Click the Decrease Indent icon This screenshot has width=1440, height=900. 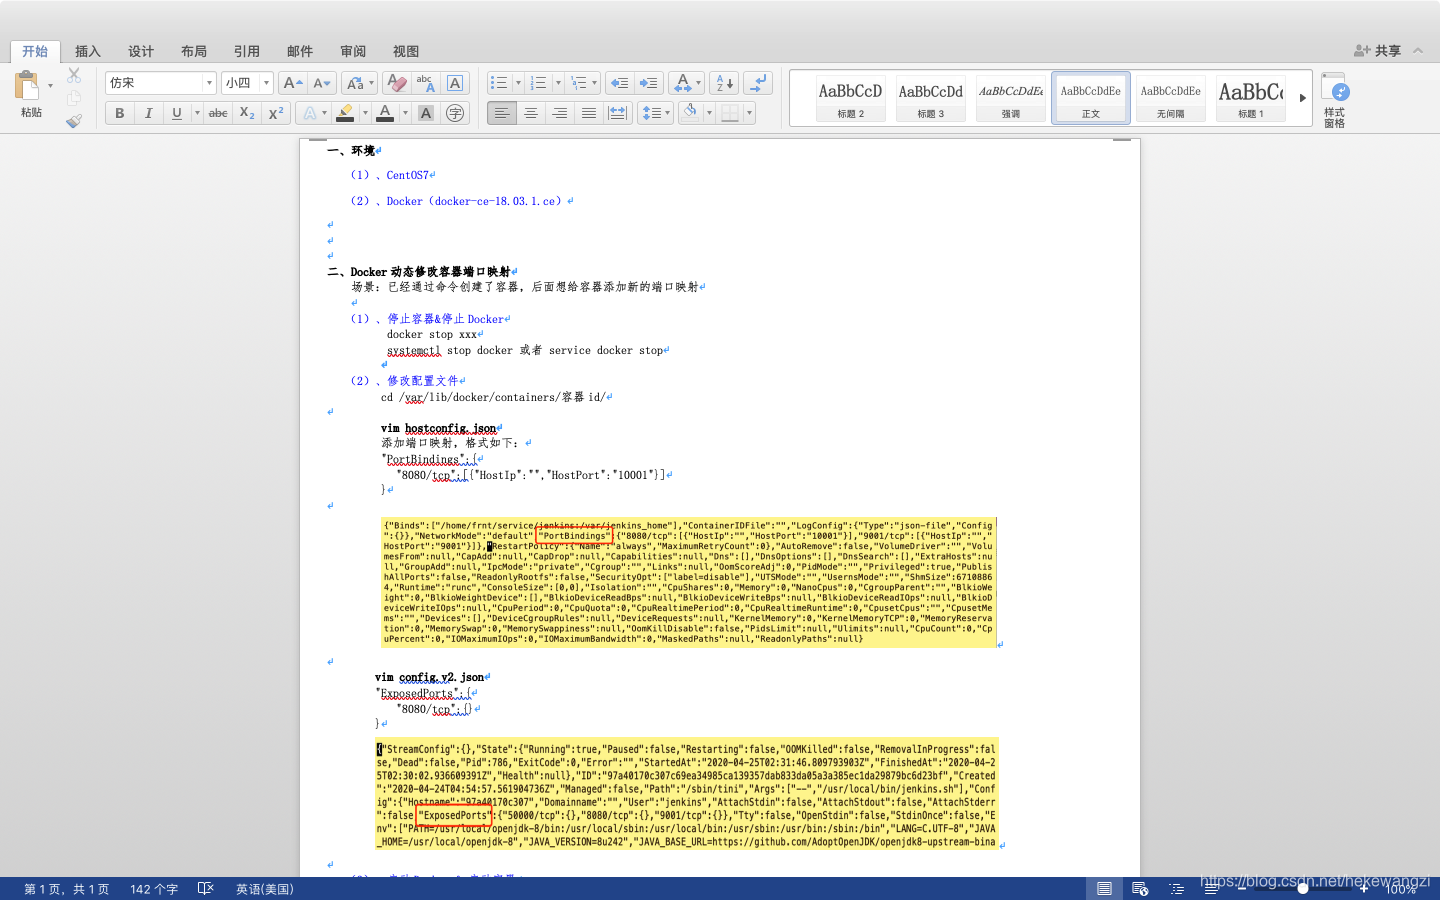point(619,83)
